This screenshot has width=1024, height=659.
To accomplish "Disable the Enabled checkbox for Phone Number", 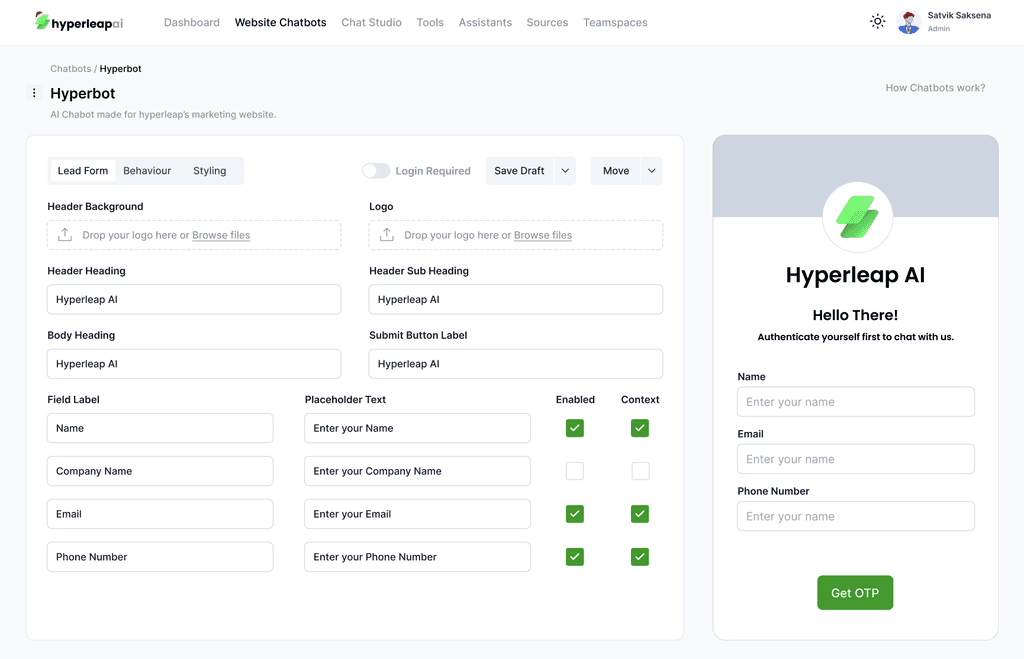I will (574, 556).
